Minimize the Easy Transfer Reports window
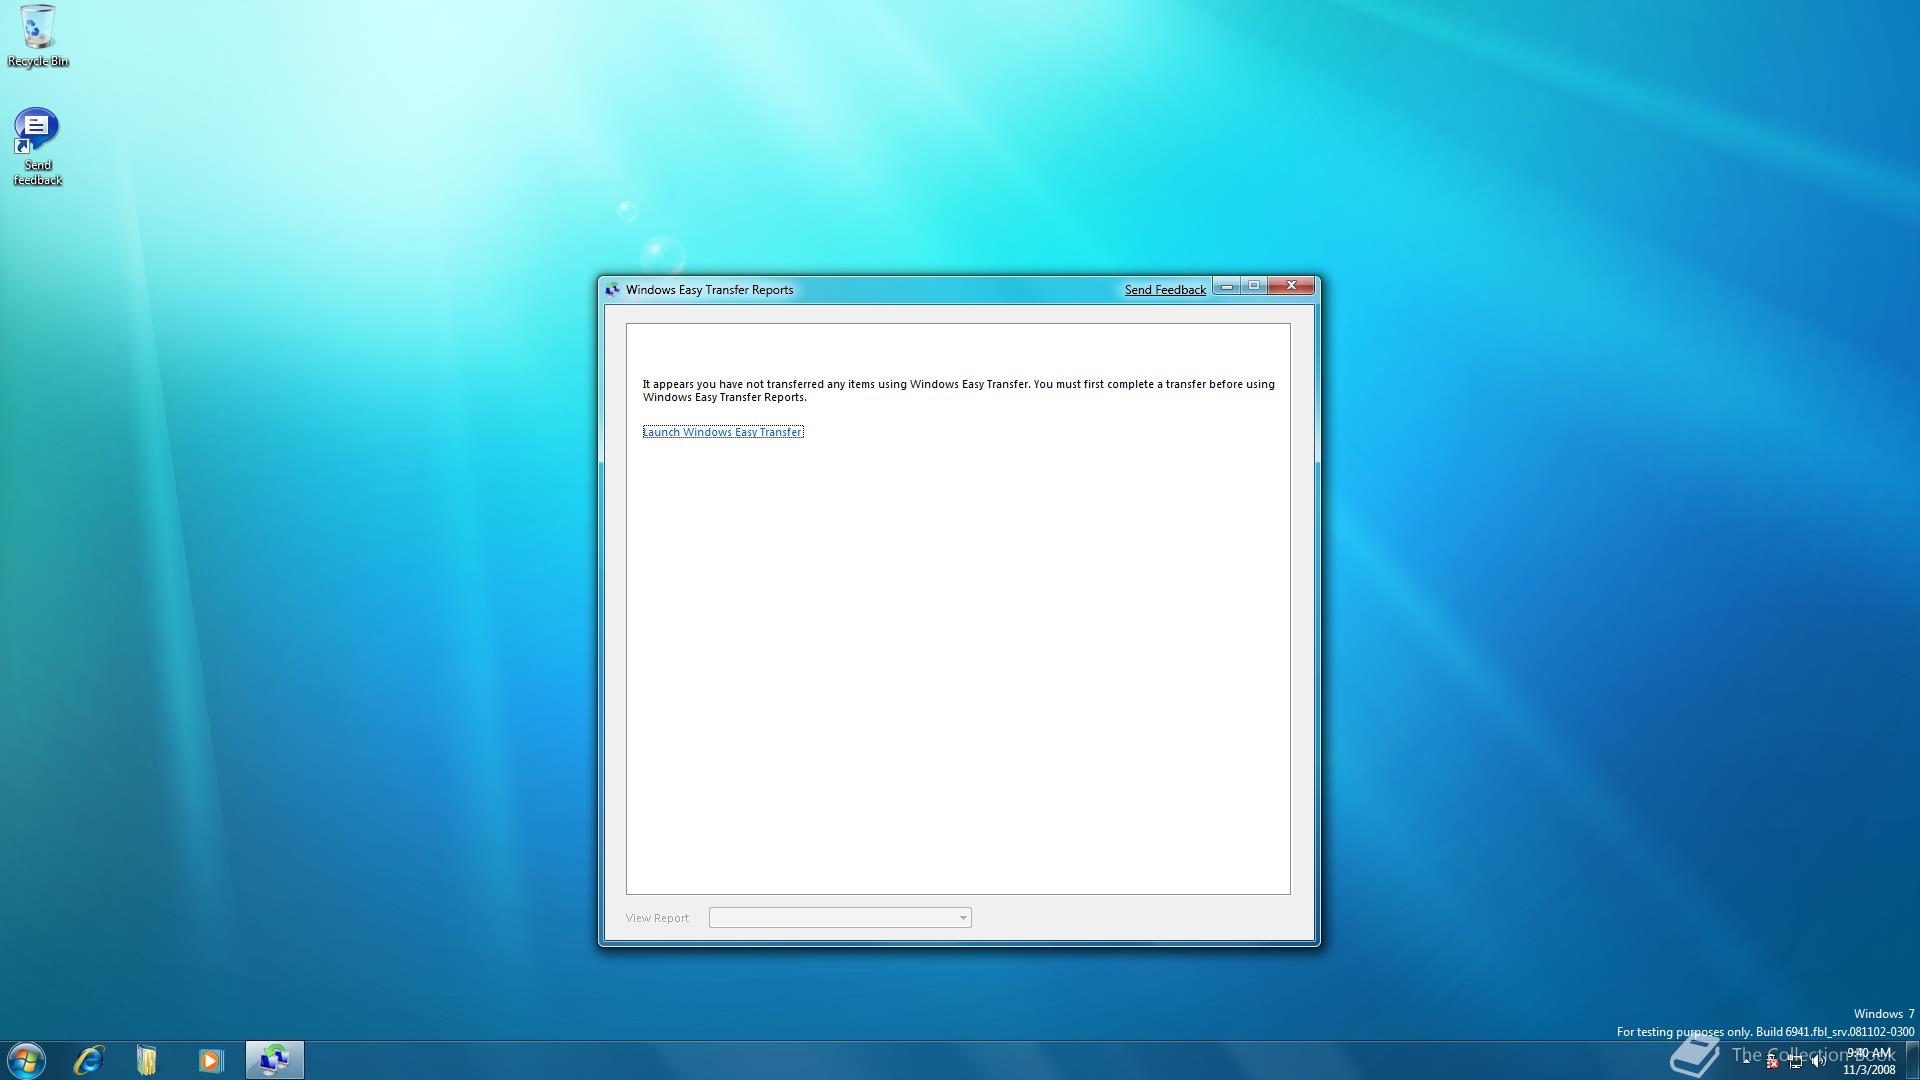Screen dimensions: 1920x1080 coord(1227,286)
